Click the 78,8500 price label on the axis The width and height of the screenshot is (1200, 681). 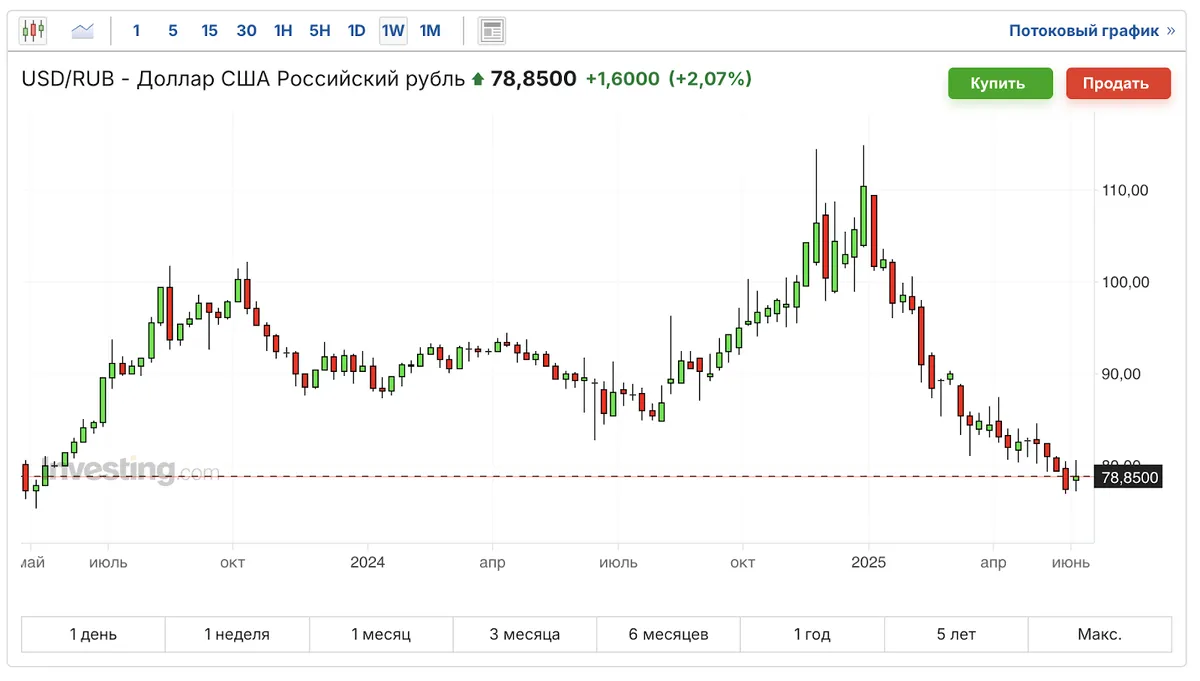point(1128,478)
